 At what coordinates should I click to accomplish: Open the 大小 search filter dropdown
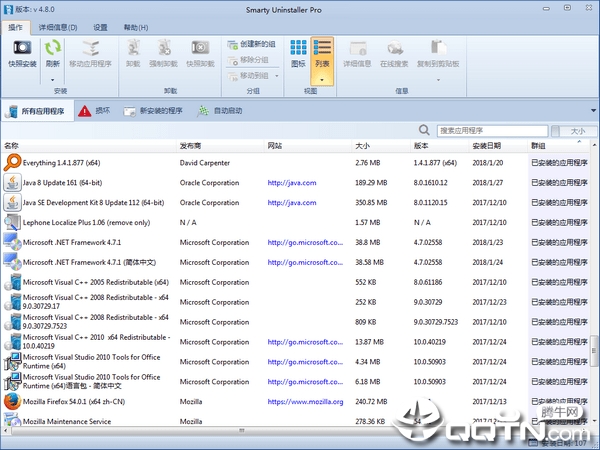point(574,131)
